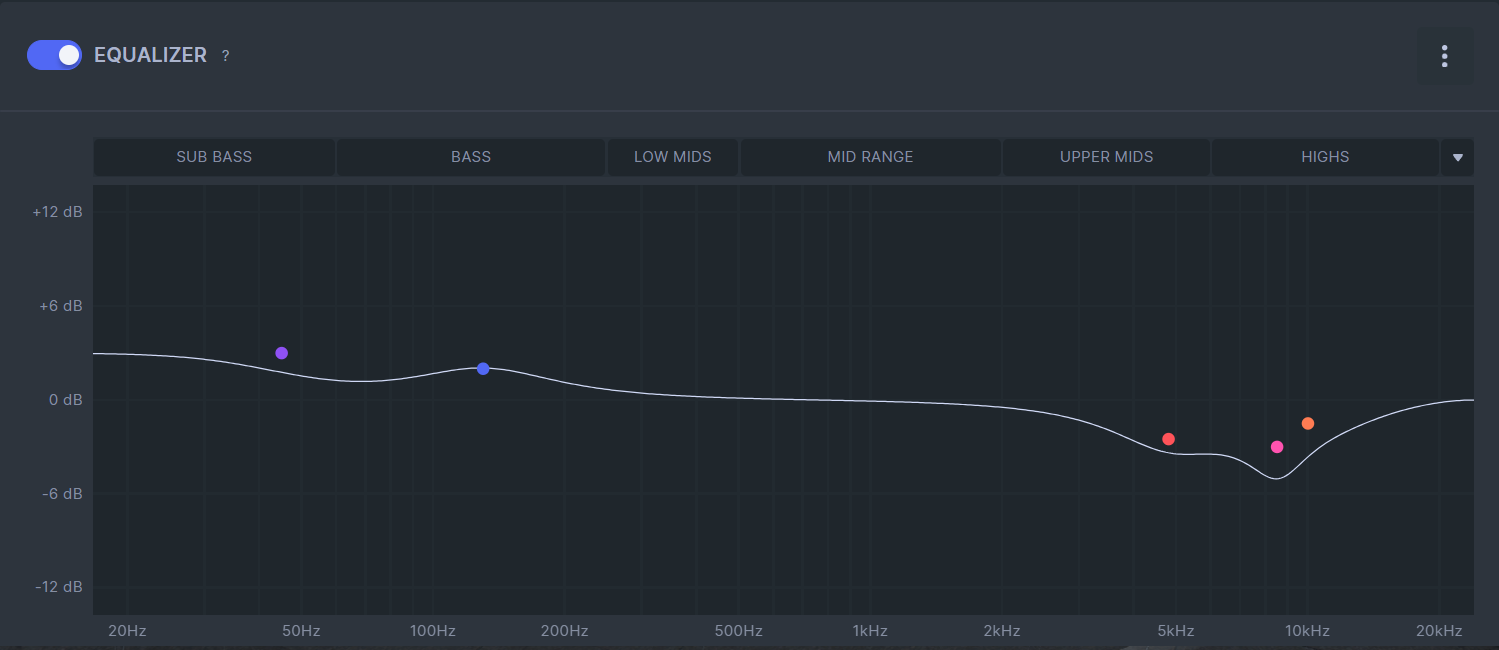Viewport: 1499px width, 650px height.
Task: Select the purple EQ point near 50Hz
Action: click(x=282, y=353)
